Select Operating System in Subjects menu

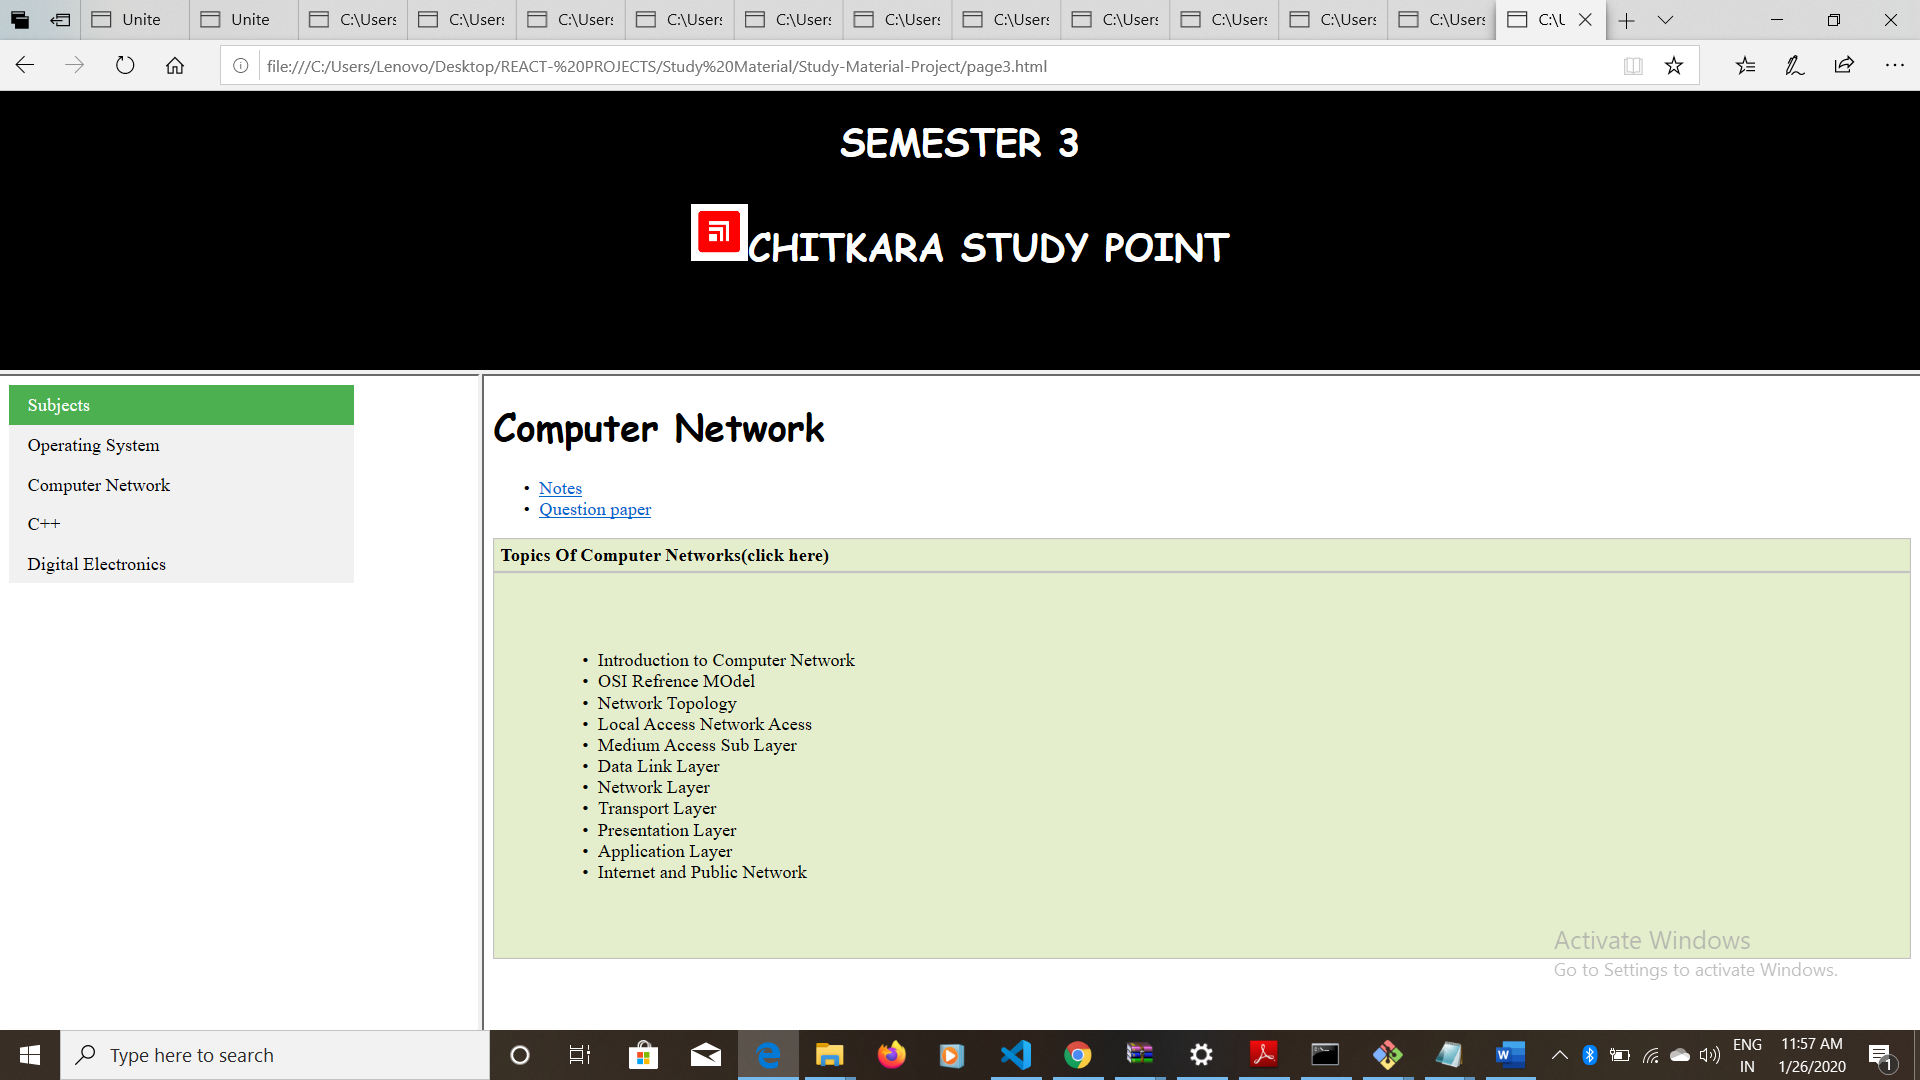pyautogui.click(x=181, y=445)
